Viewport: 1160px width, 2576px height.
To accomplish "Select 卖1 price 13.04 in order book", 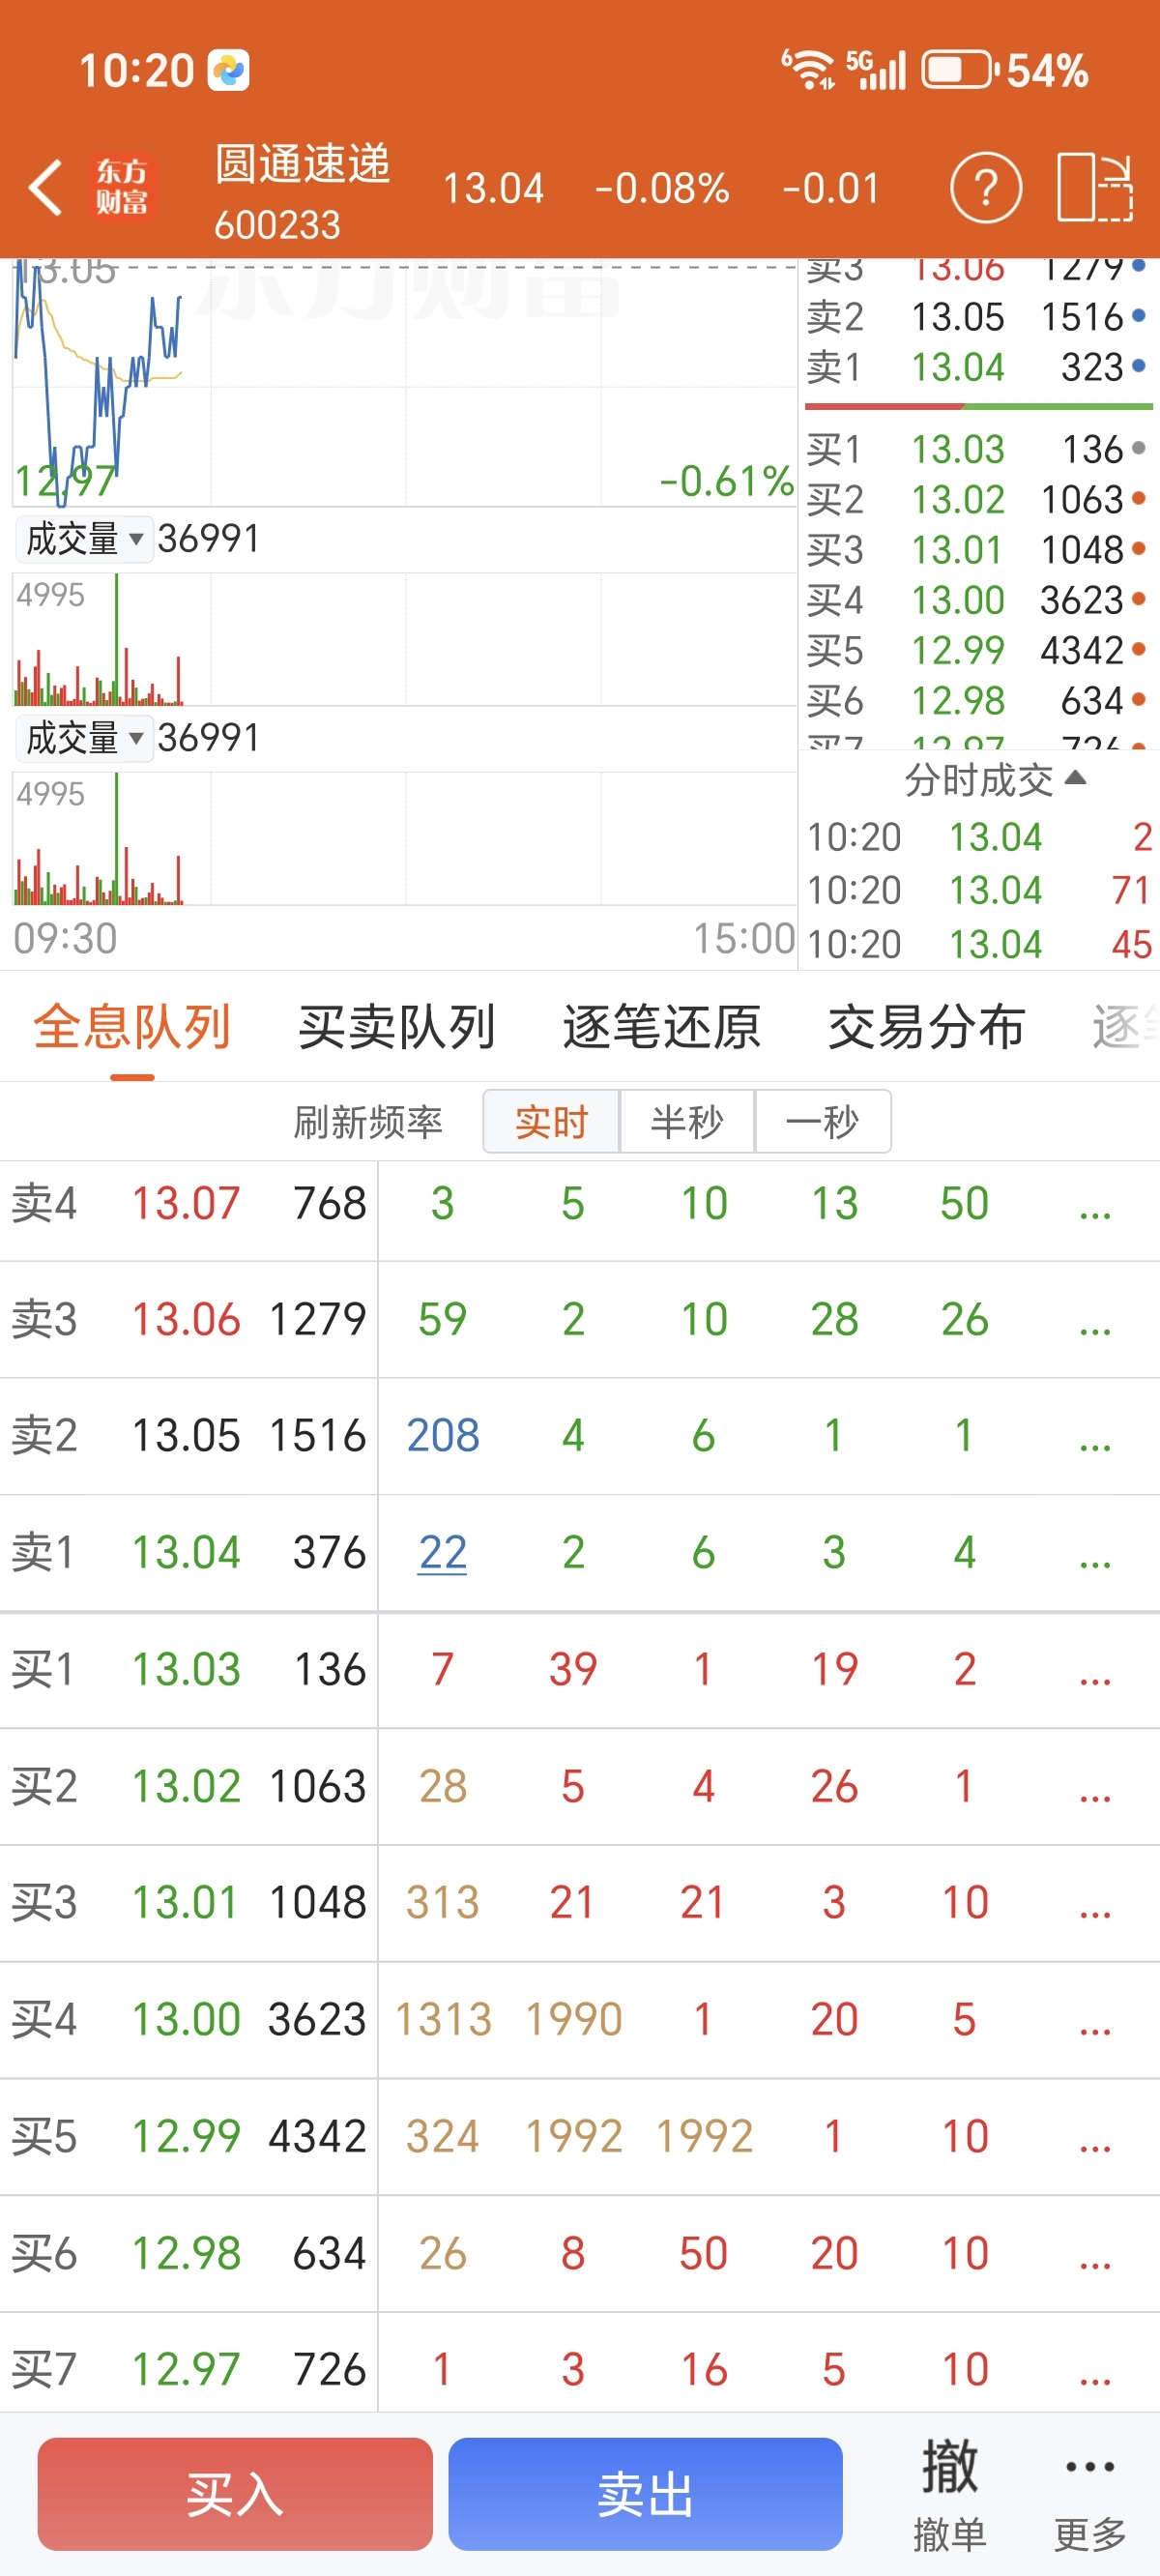I will [x=957, y=367].
